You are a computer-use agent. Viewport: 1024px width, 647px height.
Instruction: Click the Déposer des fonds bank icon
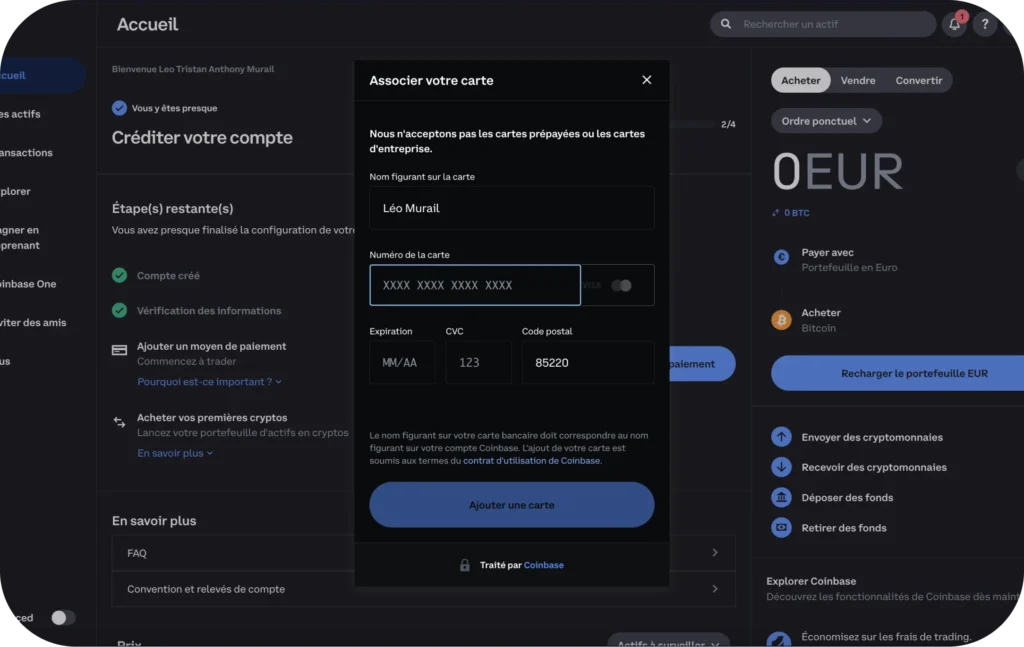click(781, 497)
